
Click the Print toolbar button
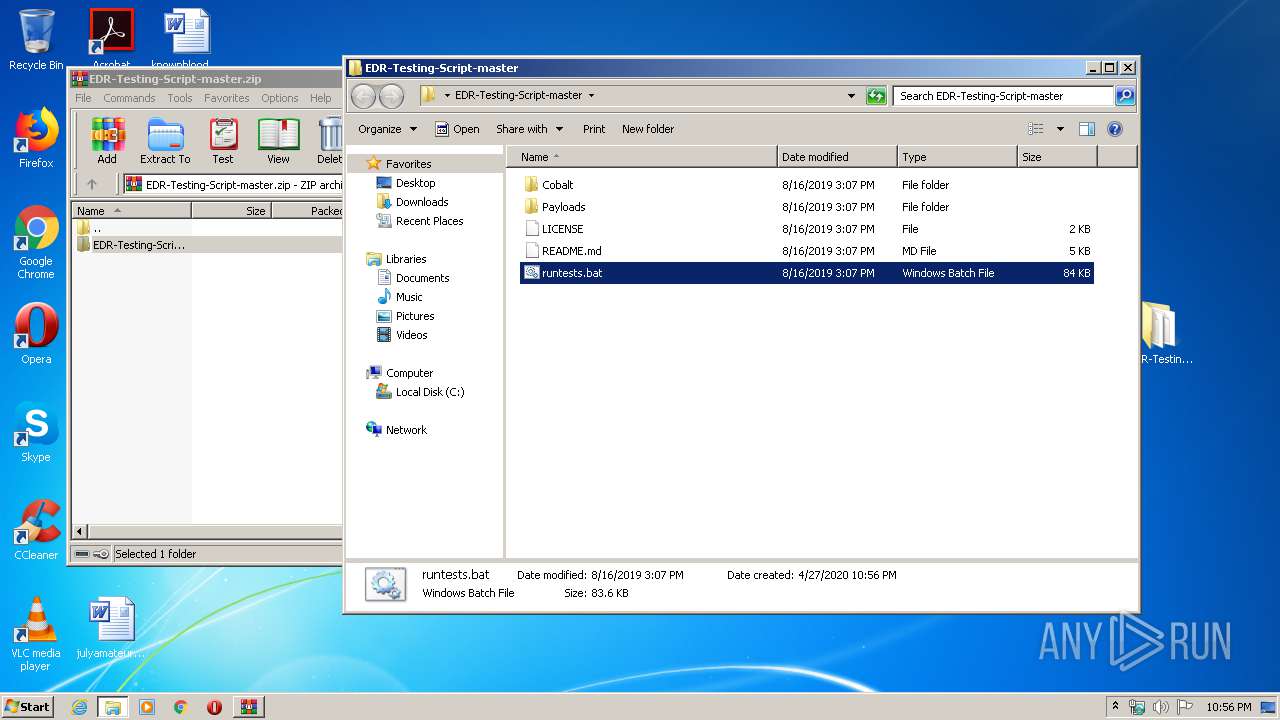click(594, 129)
